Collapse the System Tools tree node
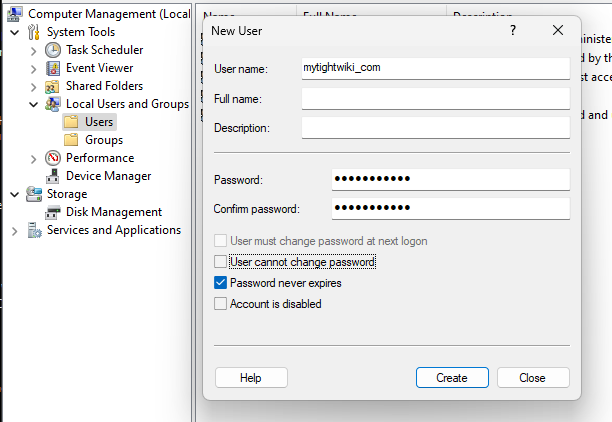The height and width of the screenshot is (422, 612). pos(14,32)
